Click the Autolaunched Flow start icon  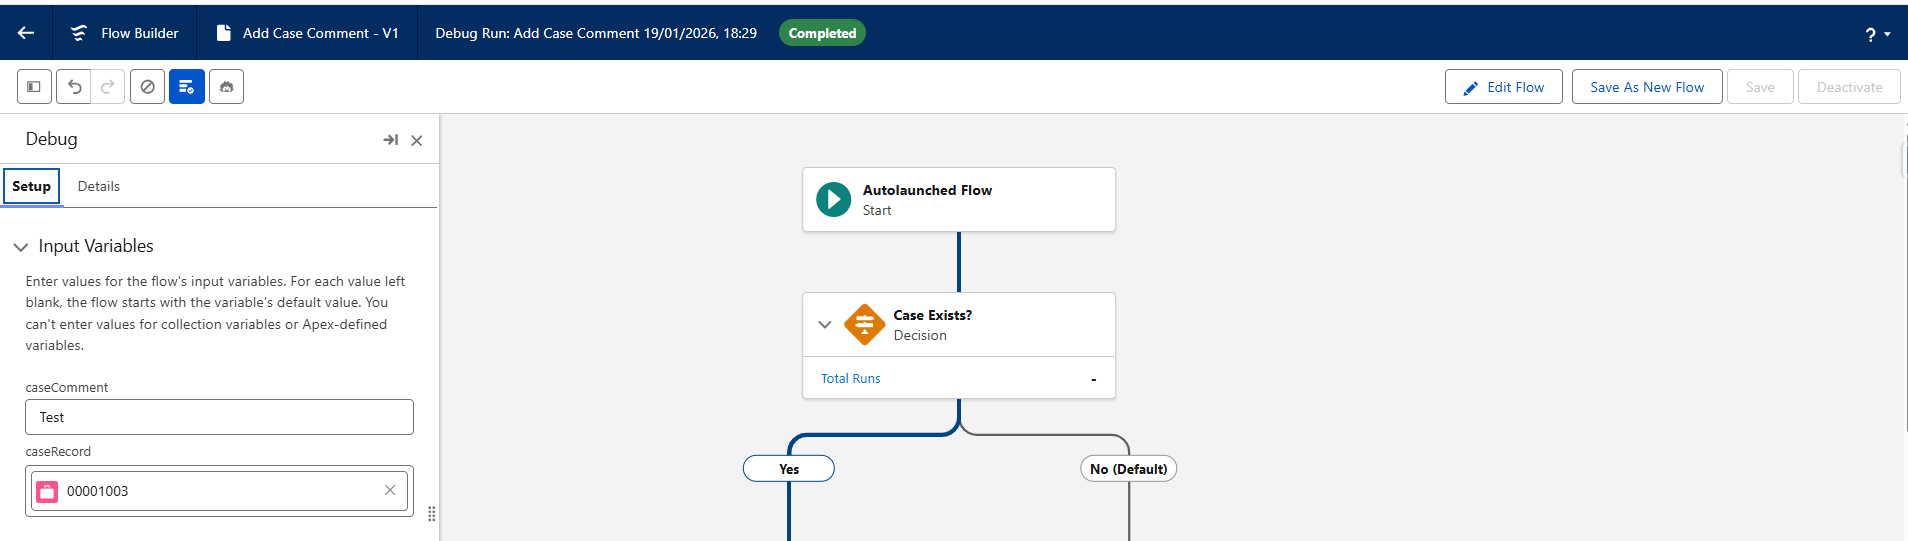tap(833, 200)
